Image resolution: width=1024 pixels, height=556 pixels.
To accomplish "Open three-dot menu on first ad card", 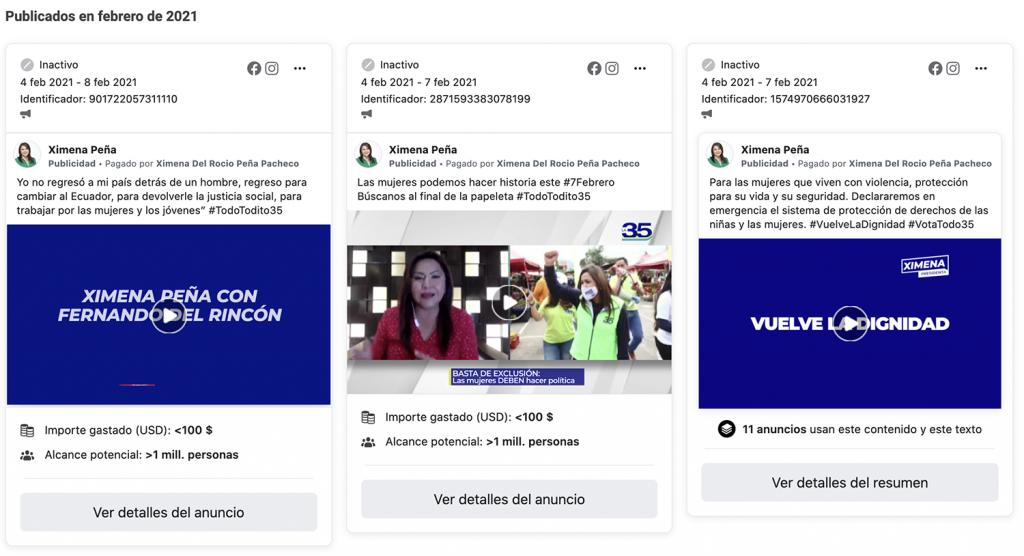I will click(x=300, y=69).
